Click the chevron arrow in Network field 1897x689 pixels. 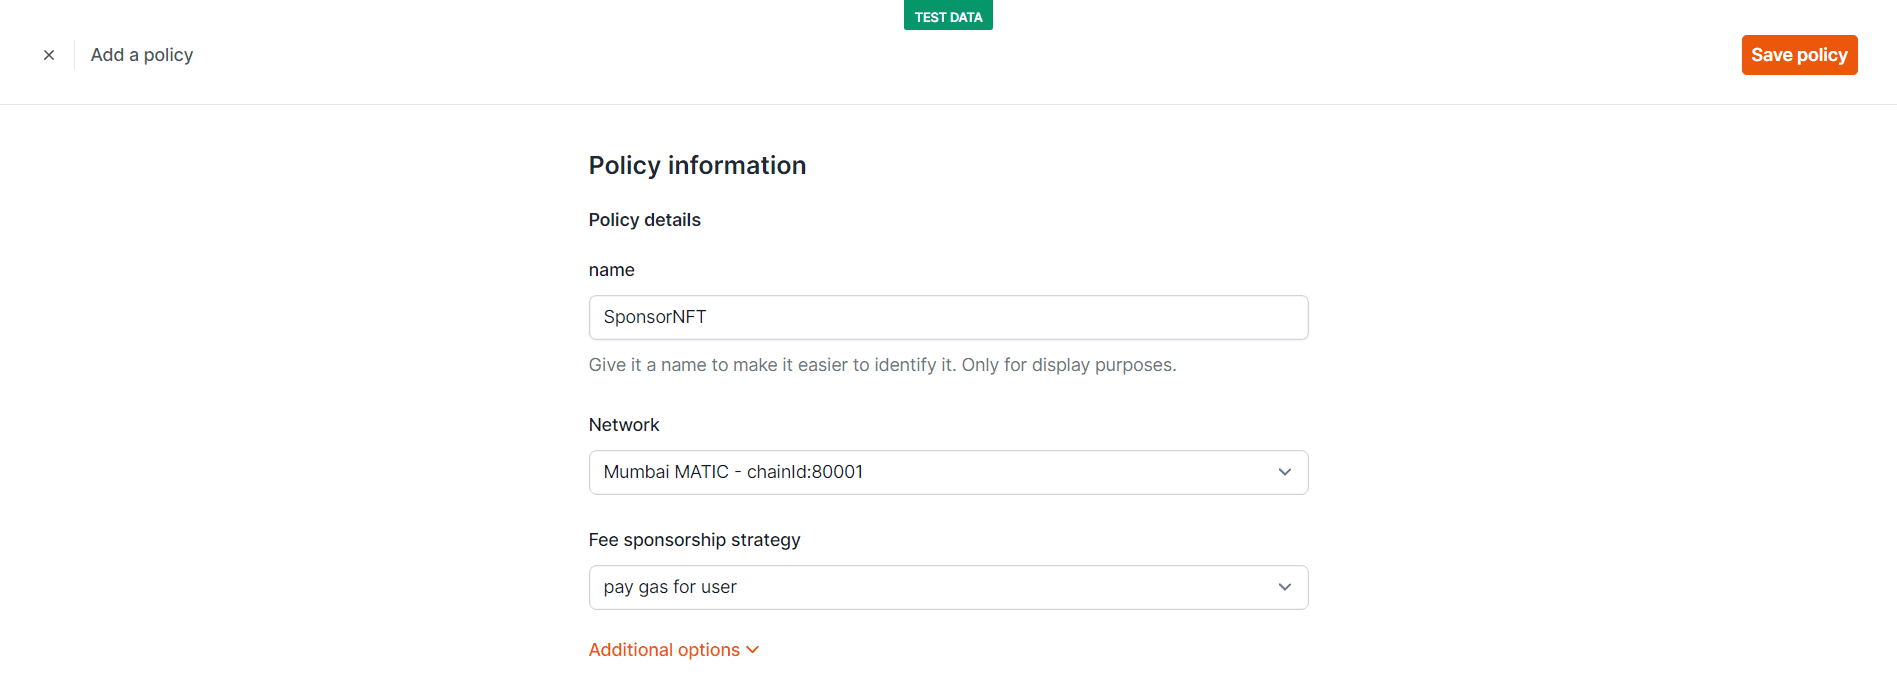coord(1284,472)
